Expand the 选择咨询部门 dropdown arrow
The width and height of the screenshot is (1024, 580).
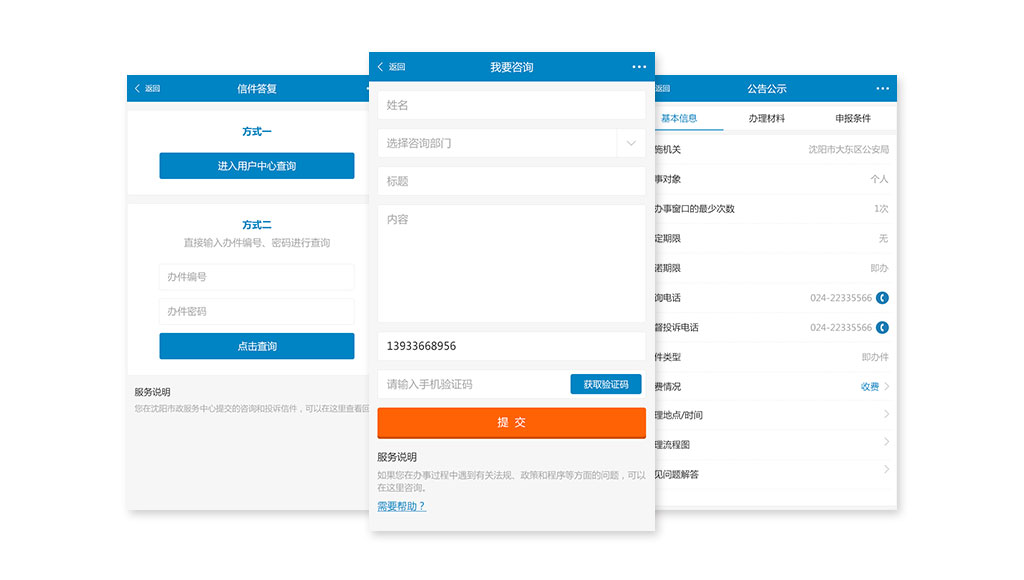point(631,143)
